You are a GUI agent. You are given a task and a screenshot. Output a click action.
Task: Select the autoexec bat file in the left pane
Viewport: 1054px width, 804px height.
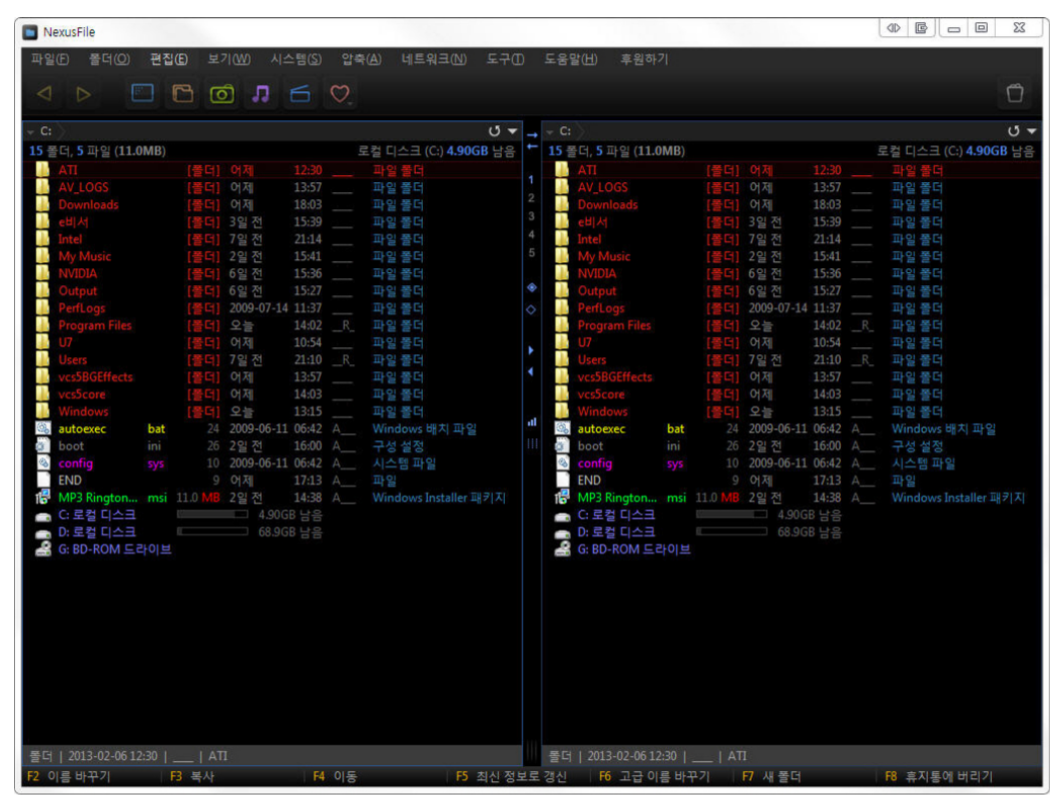(x=272, y=429)
